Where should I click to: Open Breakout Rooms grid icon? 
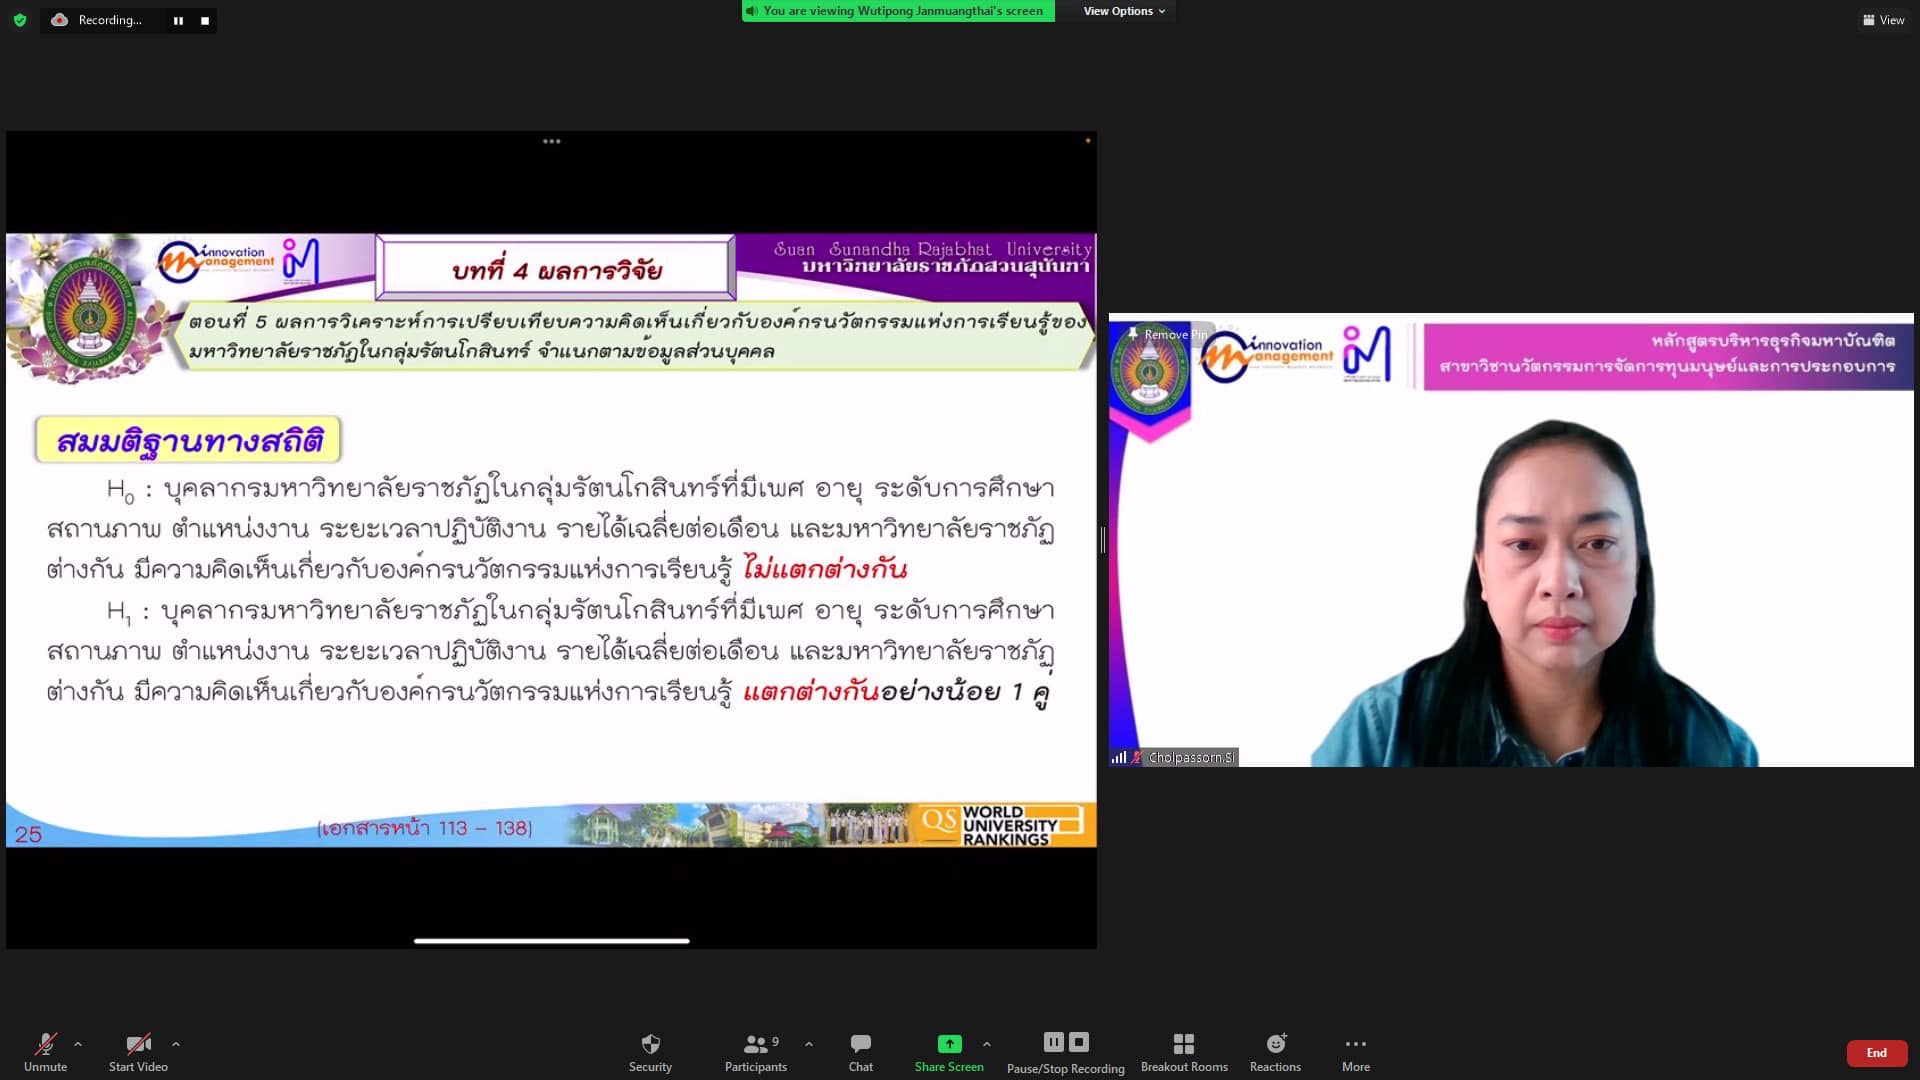click(1184, 1045)
